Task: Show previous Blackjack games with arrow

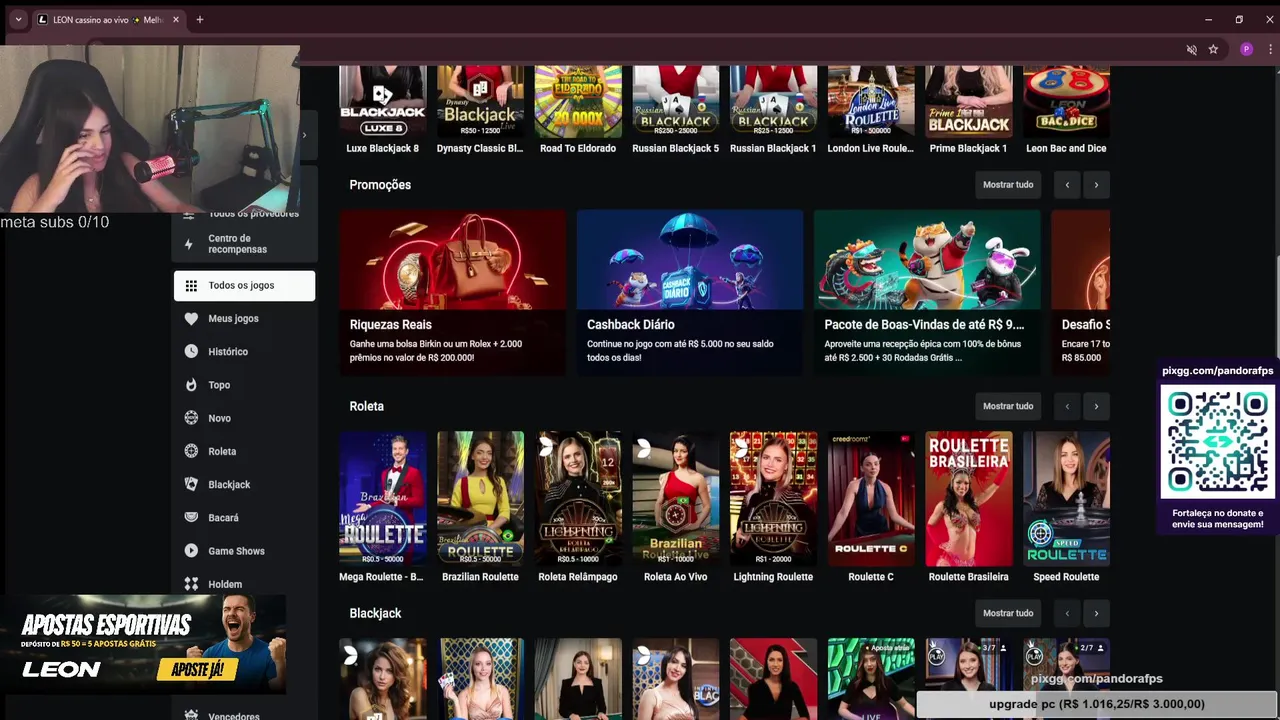Action: (1067, 613)
